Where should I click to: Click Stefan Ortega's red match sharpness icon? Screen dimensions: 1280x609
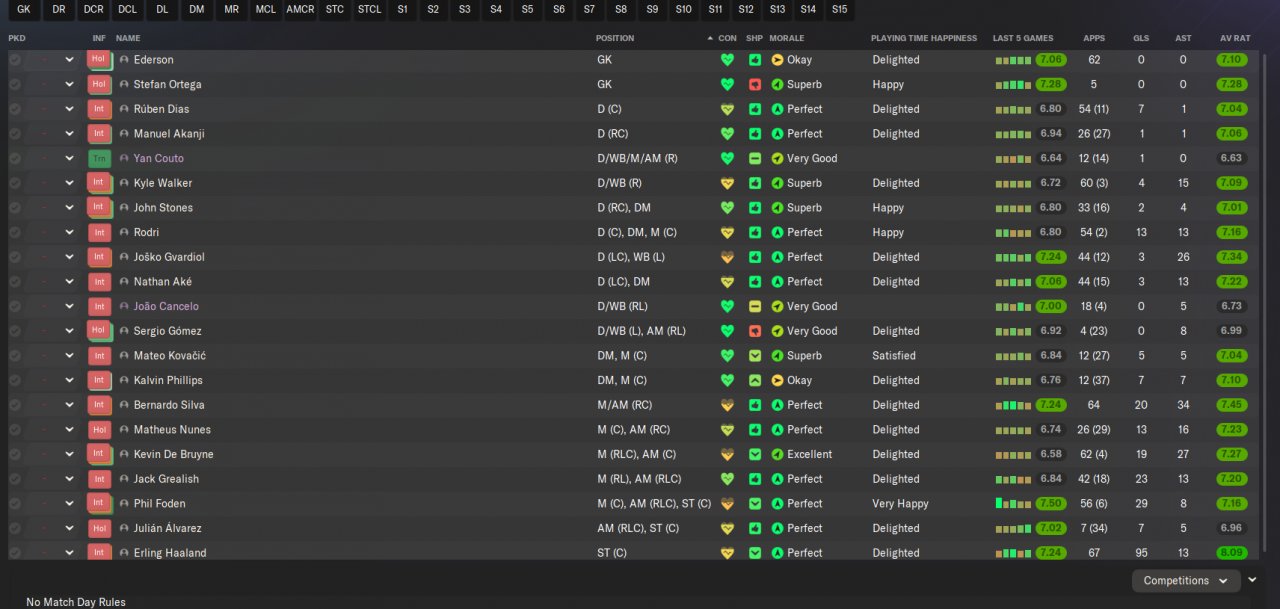754,85
